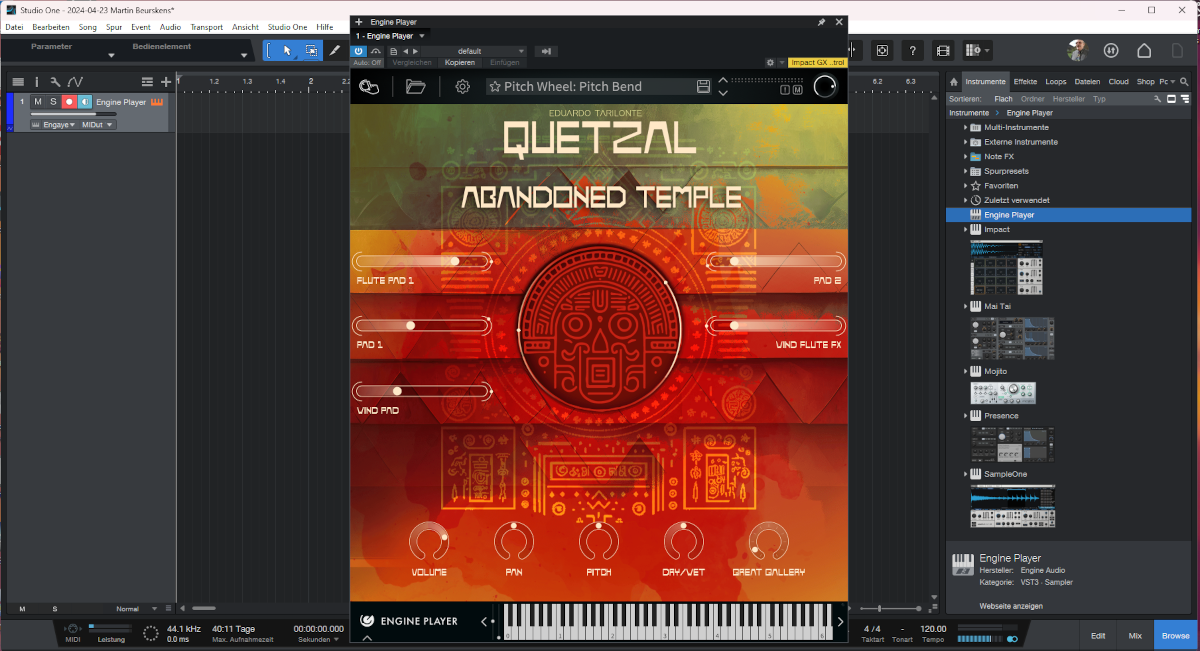Click the SampleOne instrument thumbnail

(1012, 506)
